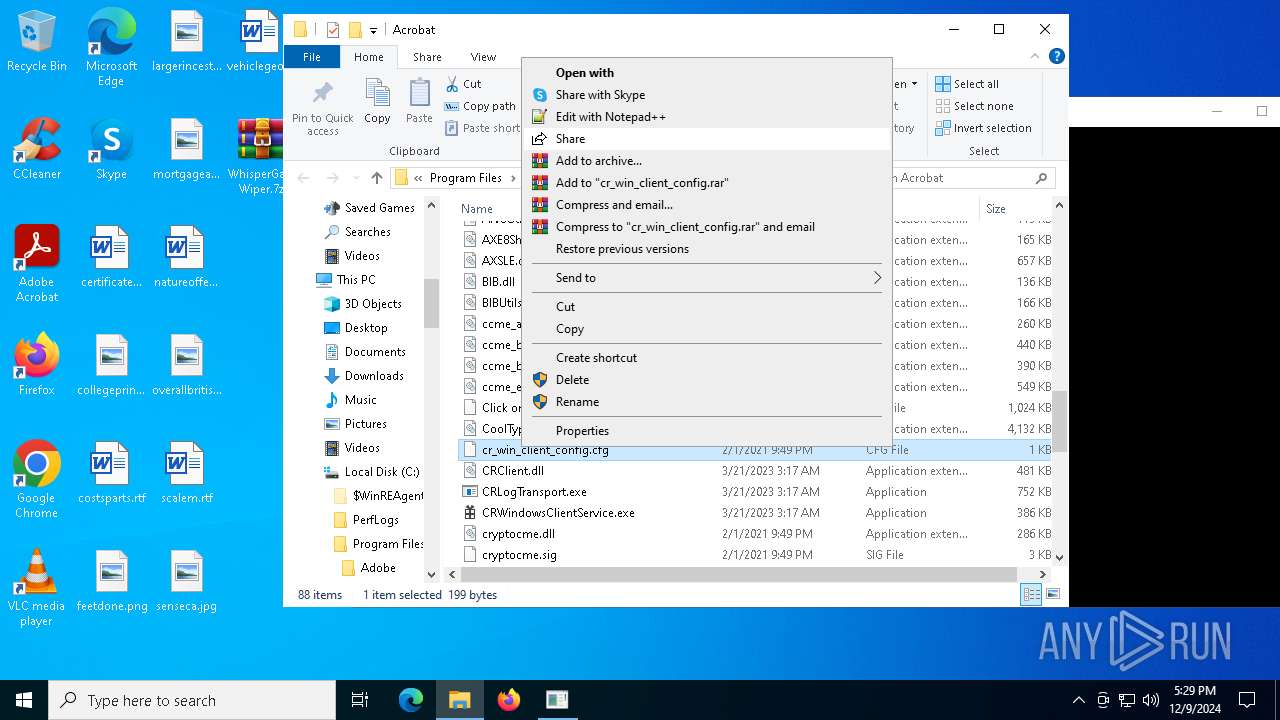Open the Recycle Bin desktop icon
The image size is (1280, 720).
(x=37, y=42)
